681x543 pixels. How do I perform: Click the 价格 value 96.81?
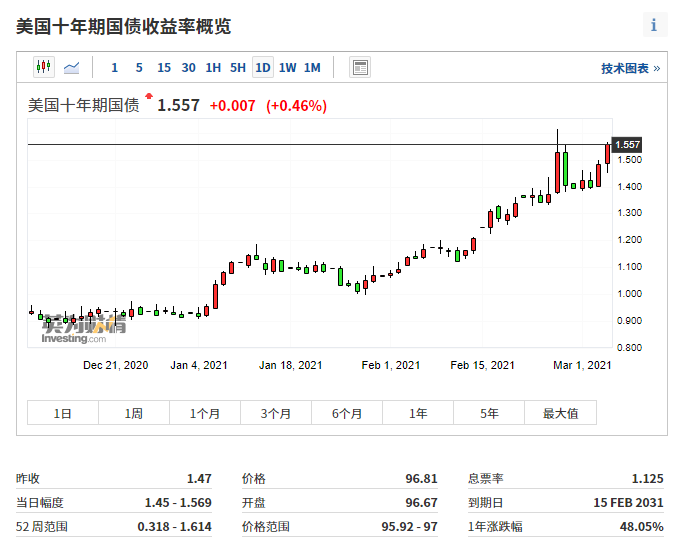click(421, 478)
